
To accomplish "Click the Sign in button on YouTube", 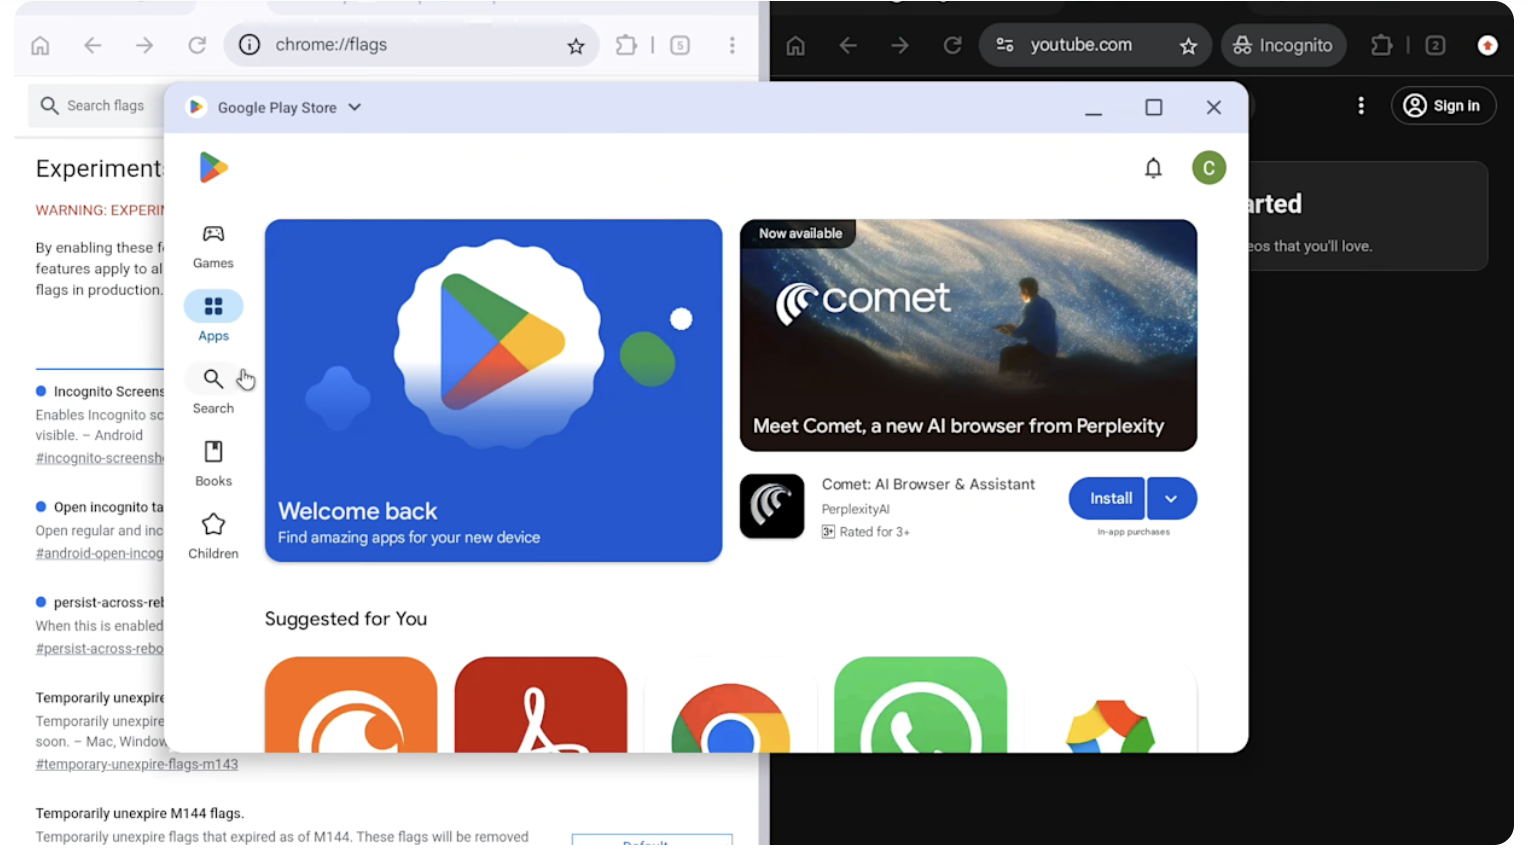I will [x=1443, y=105].
